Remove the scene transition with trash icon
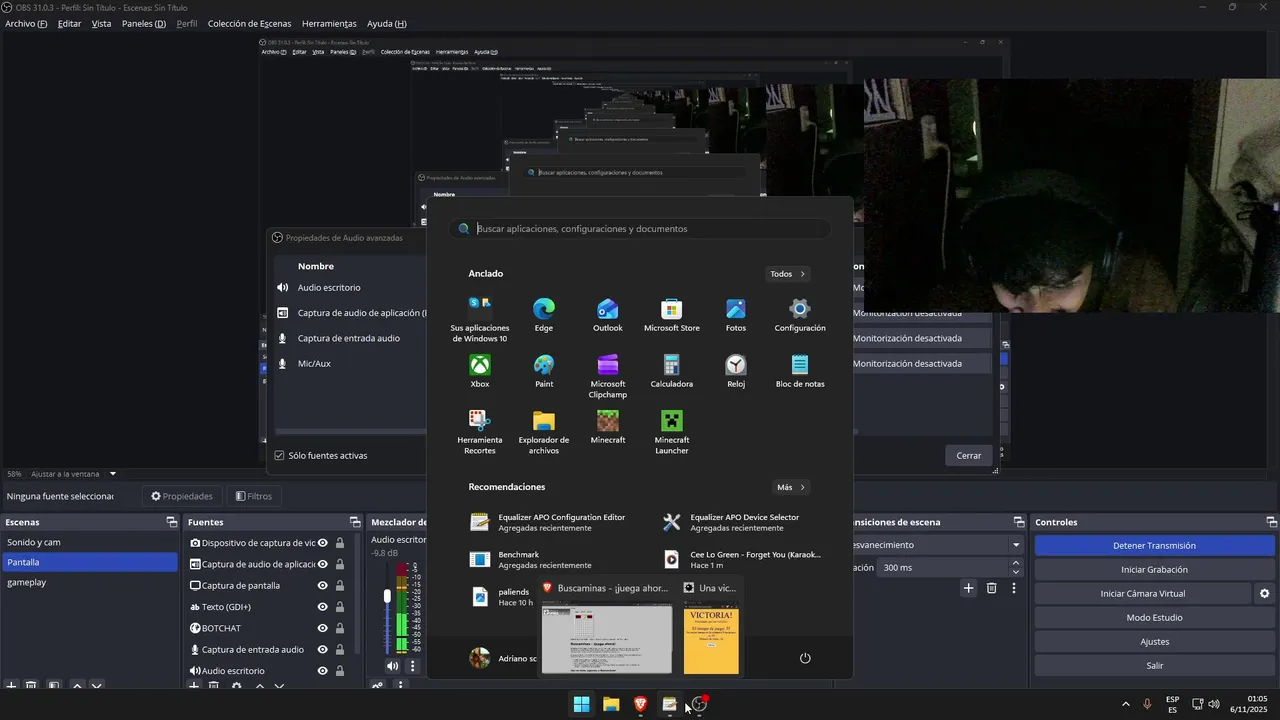 point(991,588)
